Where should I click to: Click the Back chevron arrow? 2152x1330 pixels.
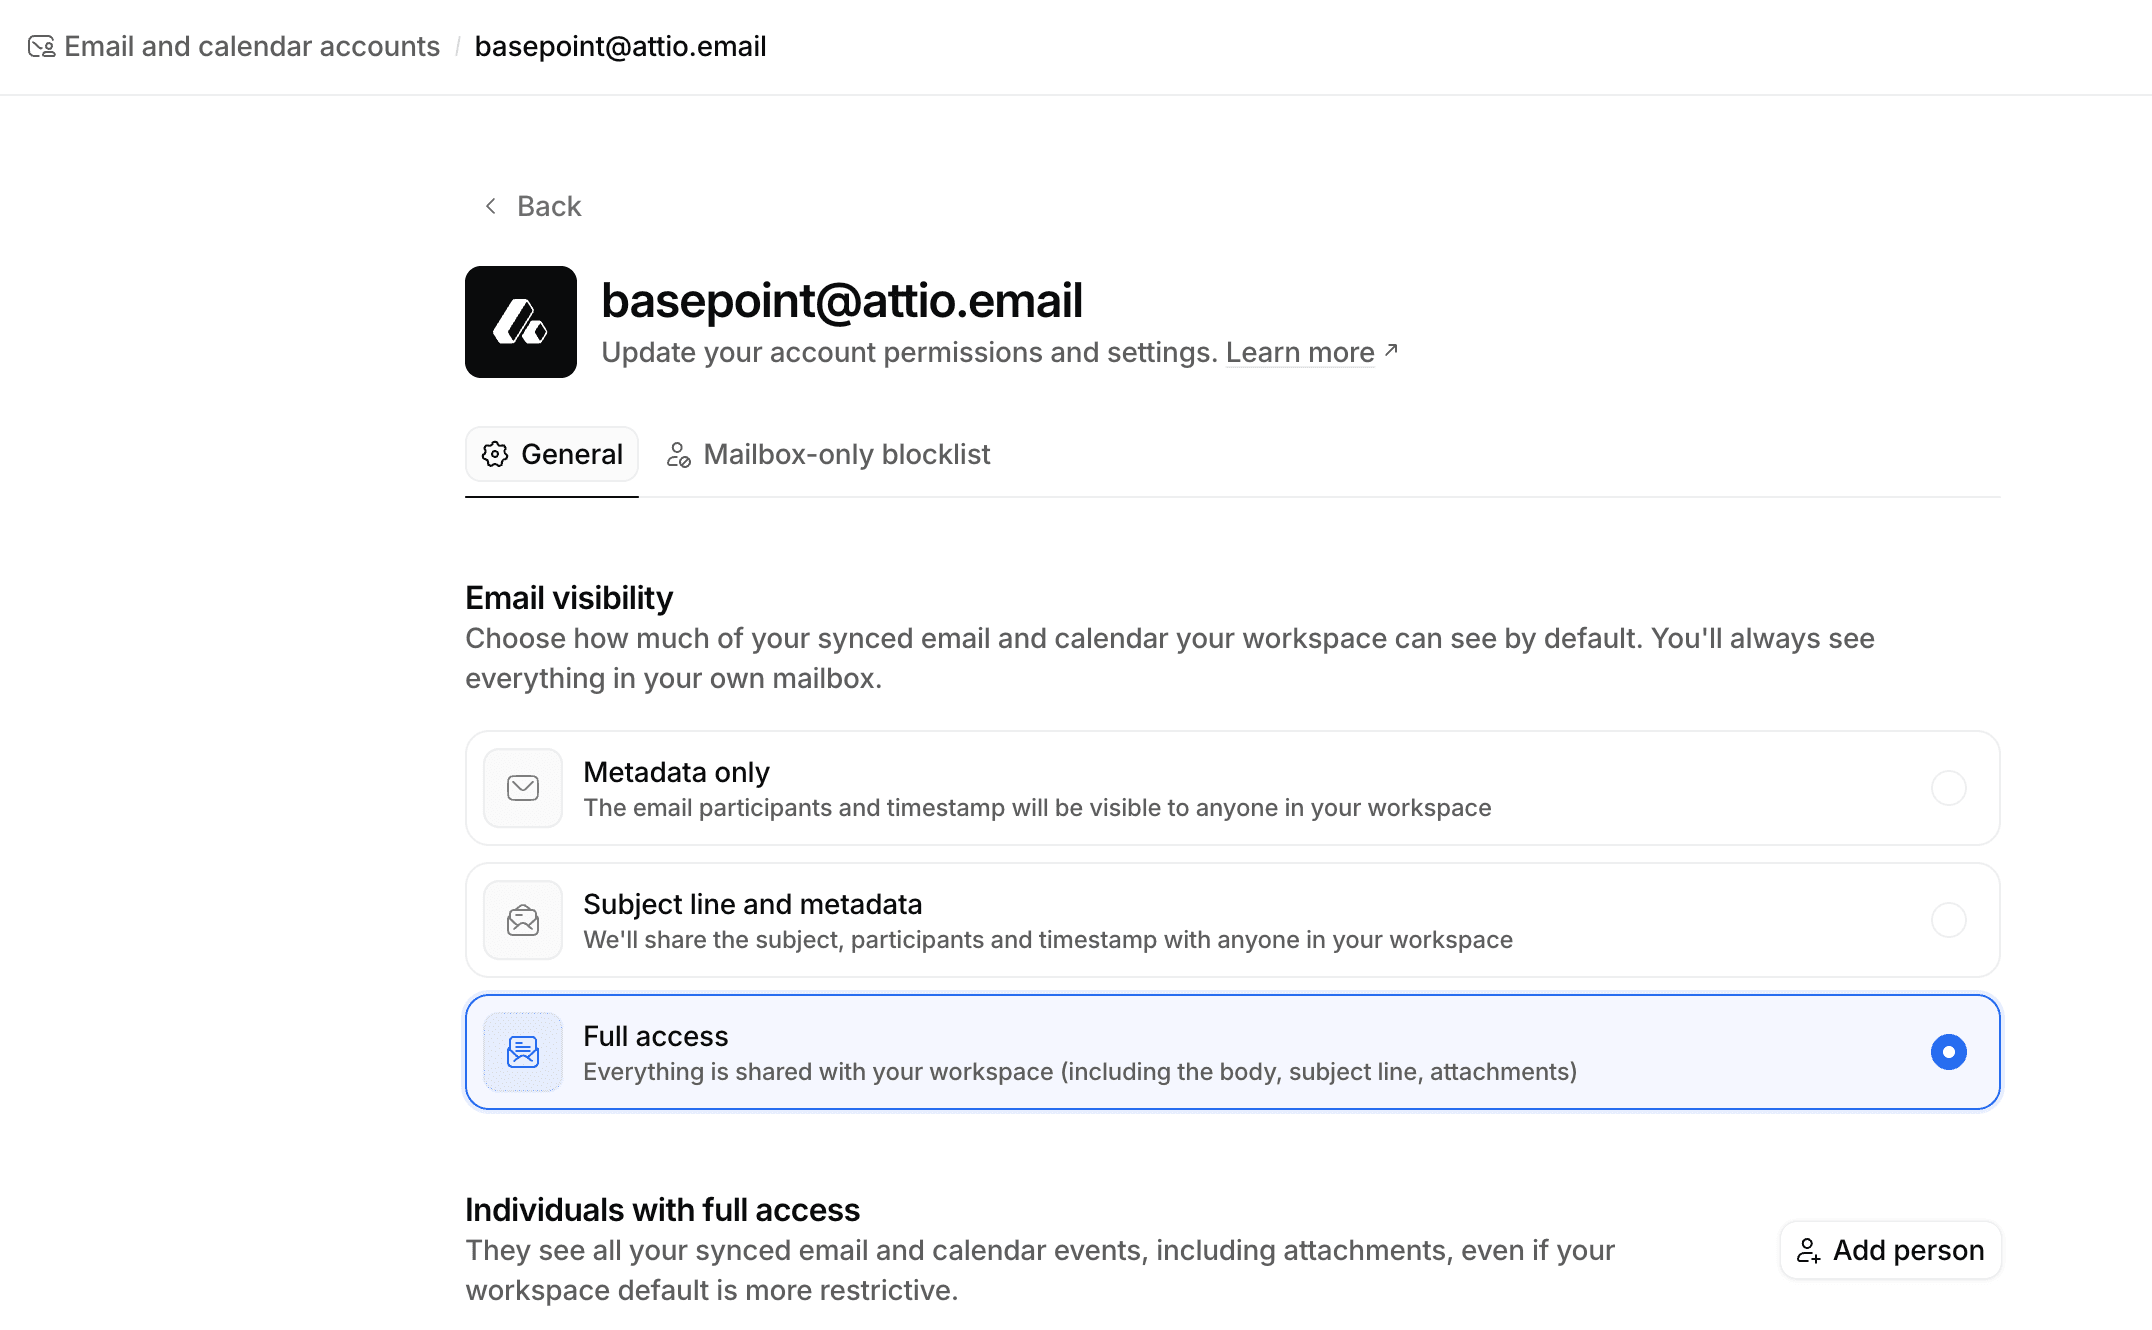pyautogui.click(x=490, y=206)
